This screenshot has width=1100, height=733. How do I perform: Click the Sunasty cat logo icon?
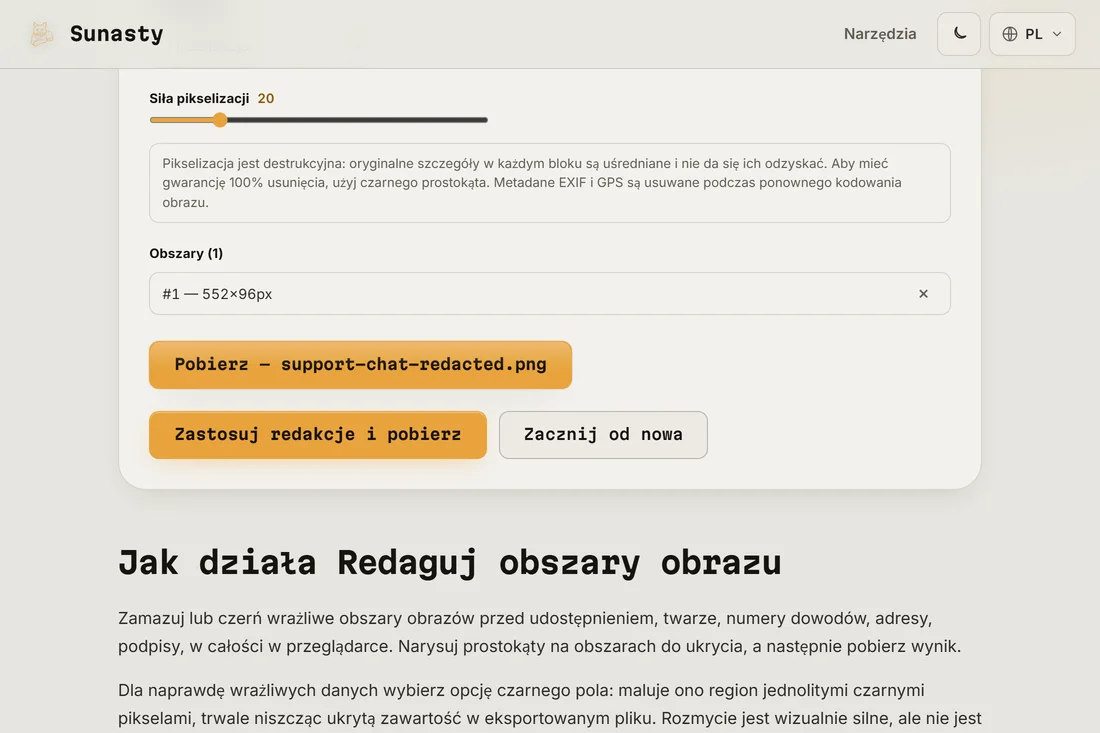coord(41,34)
